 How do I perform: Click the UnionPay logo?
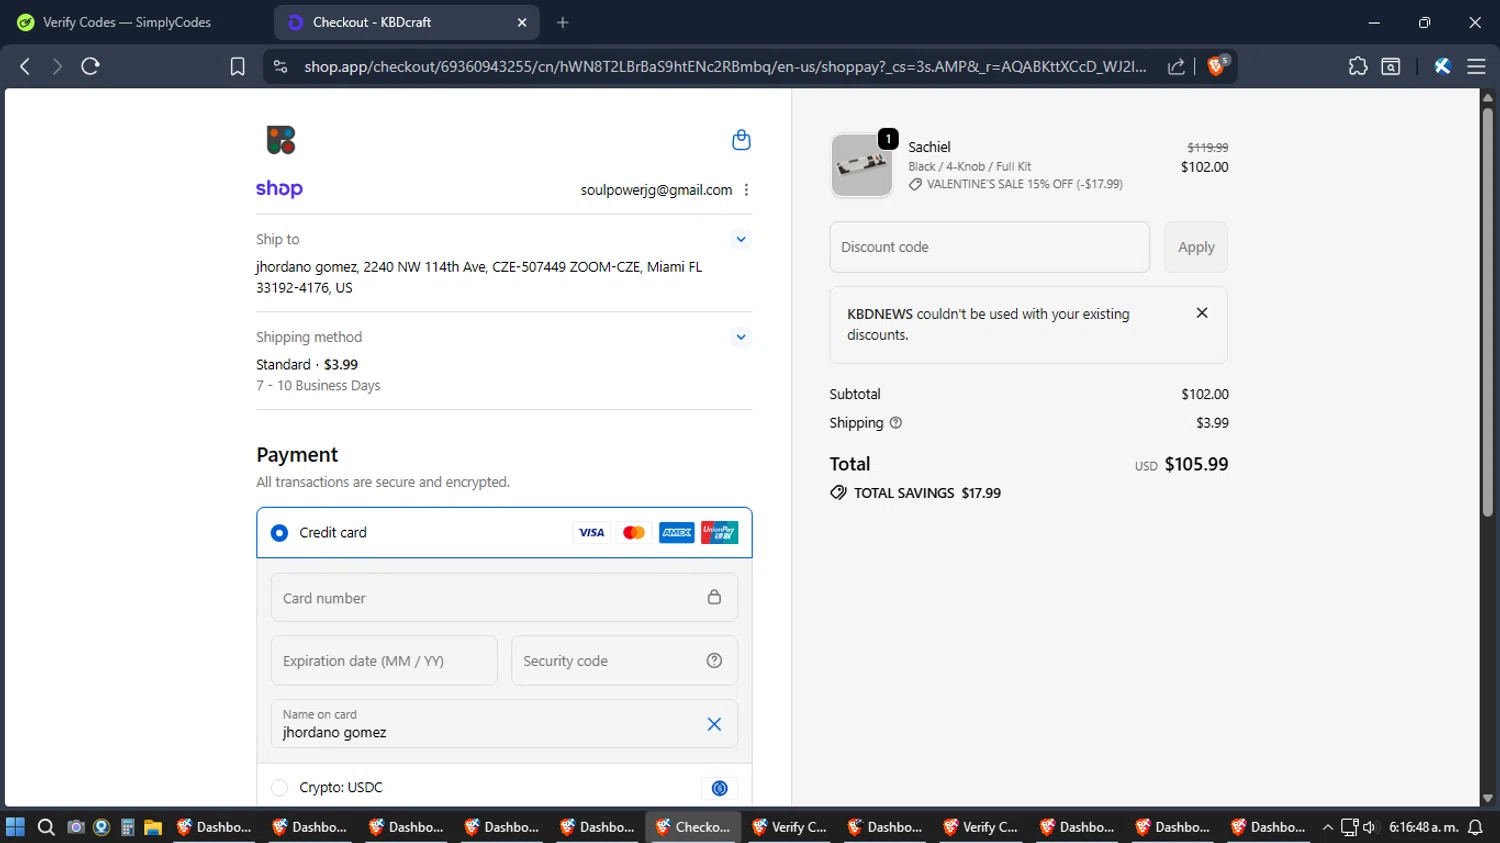719,533
